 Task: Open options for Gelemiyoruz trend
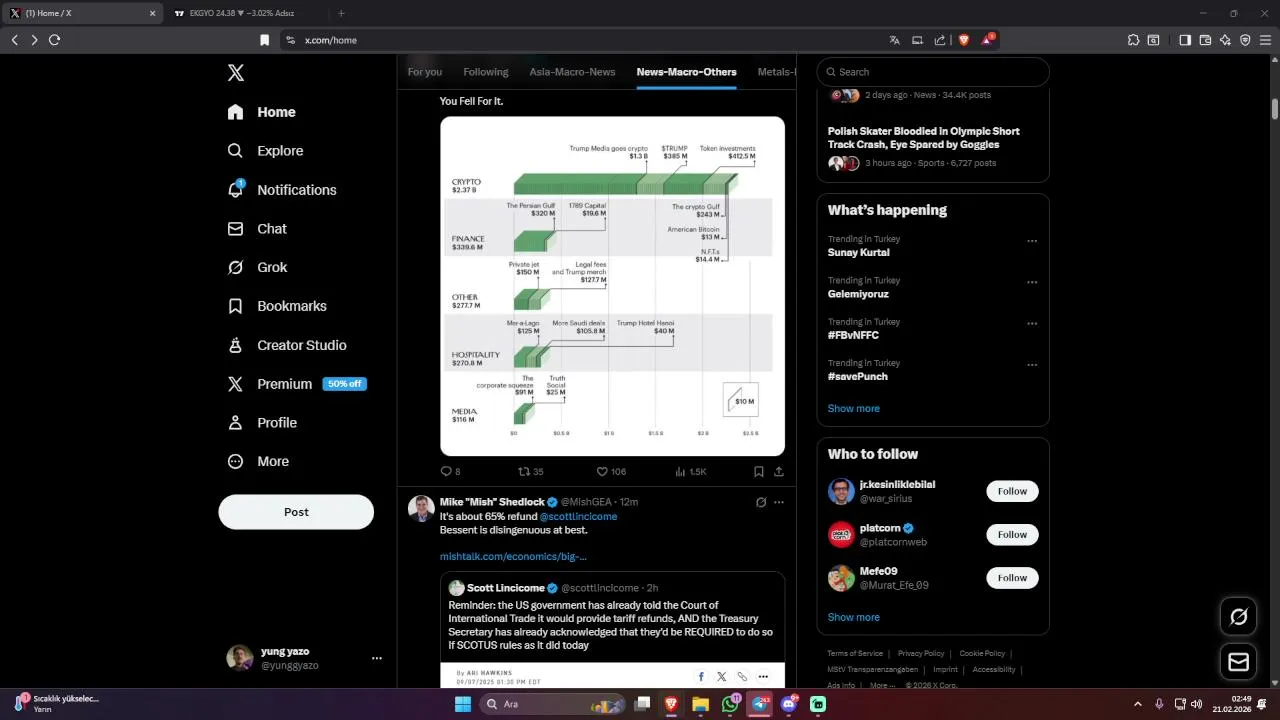1032,282
